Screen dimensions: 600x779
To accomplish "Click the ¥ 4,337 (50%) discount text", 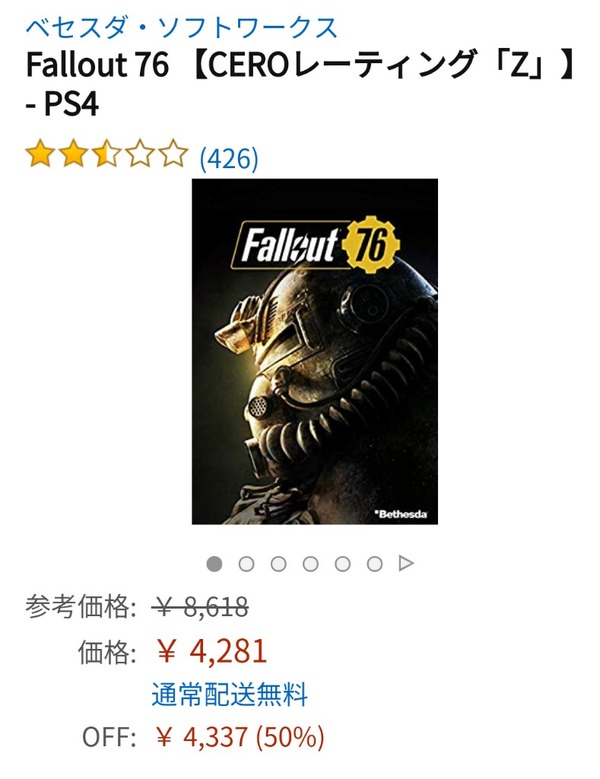I will click(x=240, y=737).
